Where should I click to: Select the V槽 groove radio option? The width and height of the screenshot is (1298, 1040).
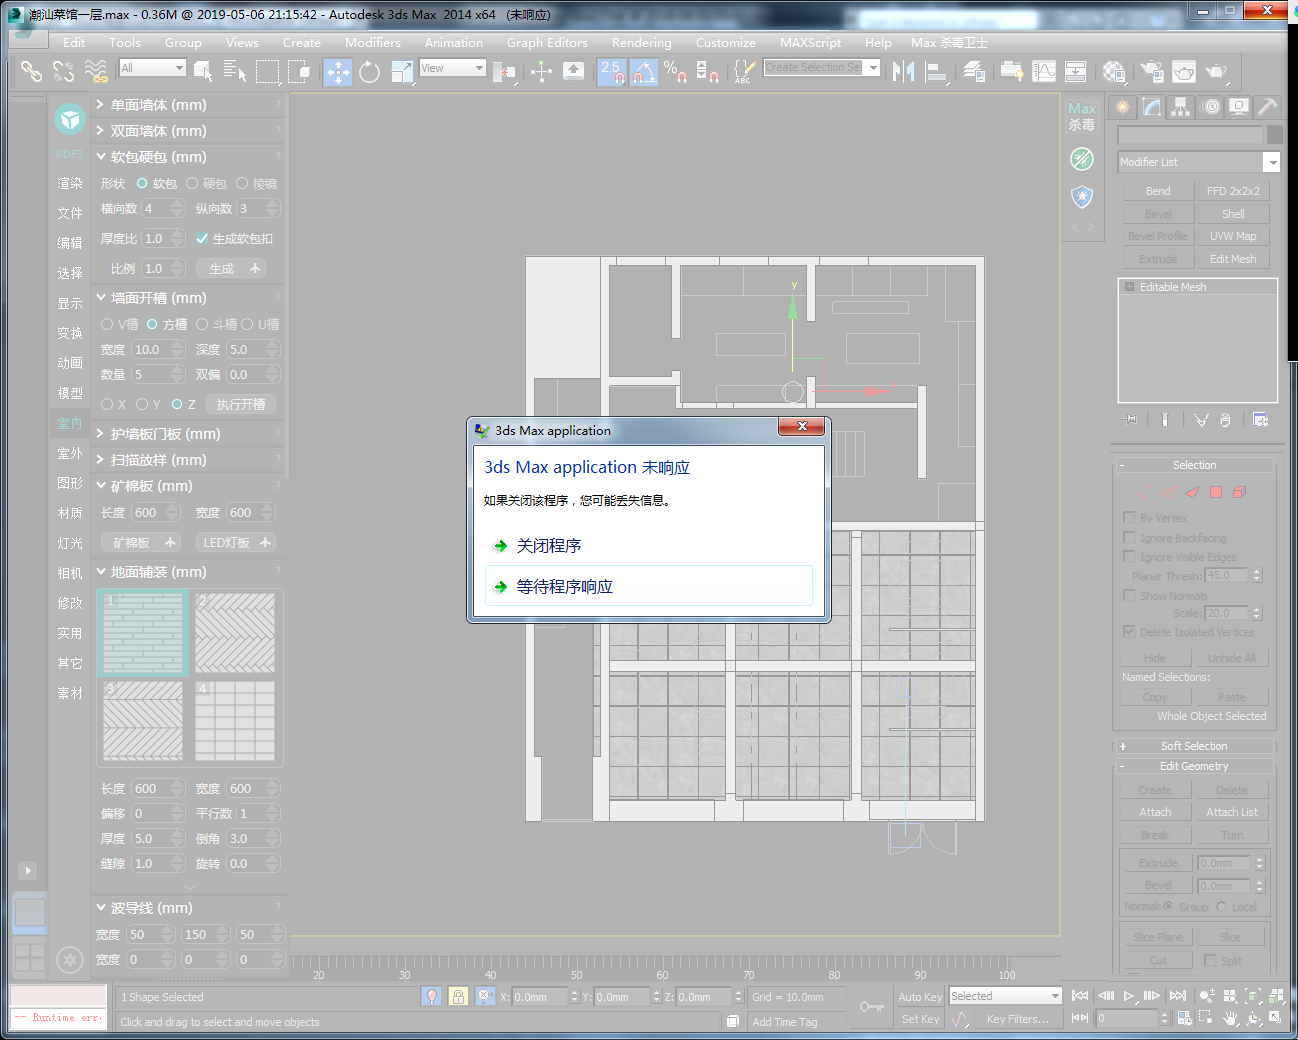pyautogui.click(x=107, y=324)
